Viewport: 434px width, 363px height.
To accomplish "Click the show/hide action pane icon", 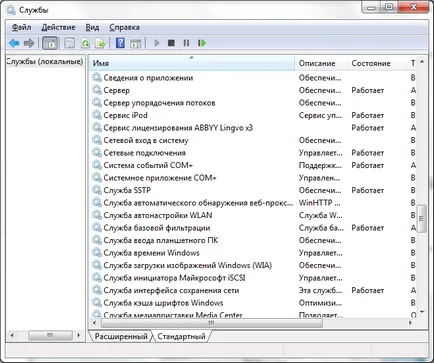I will tap(136, 43).
